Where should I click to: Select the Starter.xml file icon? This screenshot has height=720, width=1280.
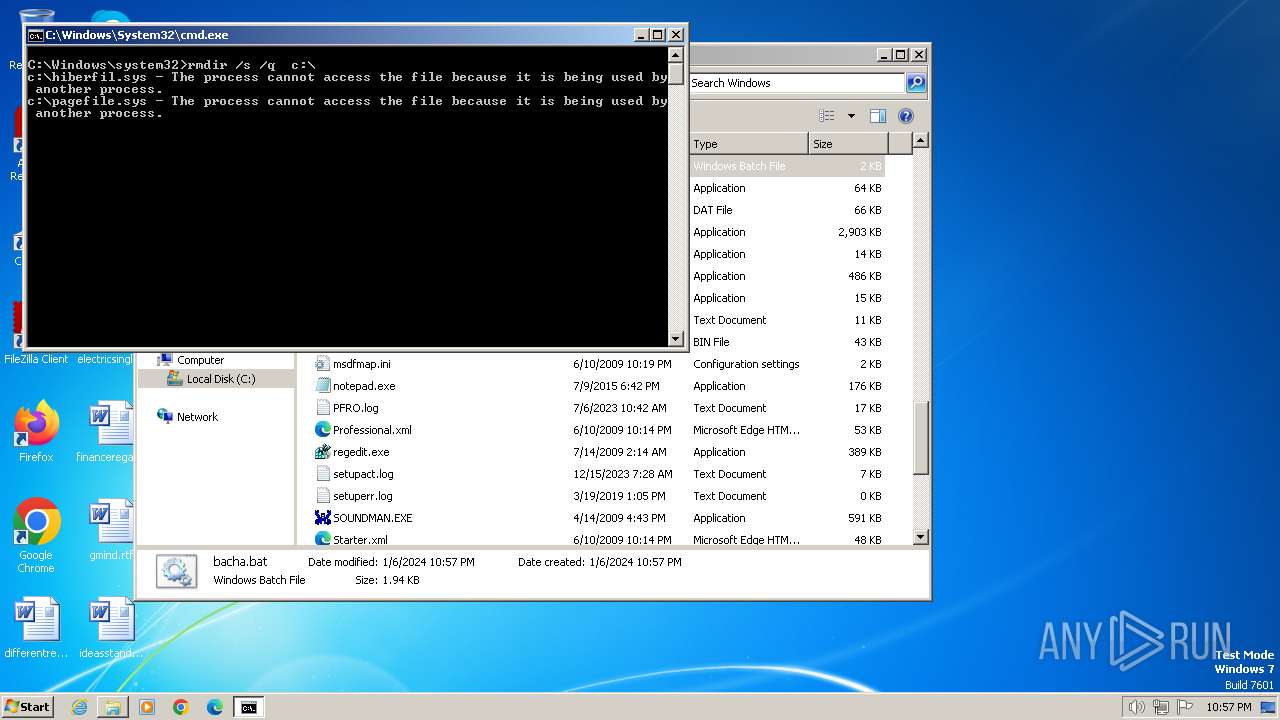(322, 539)
